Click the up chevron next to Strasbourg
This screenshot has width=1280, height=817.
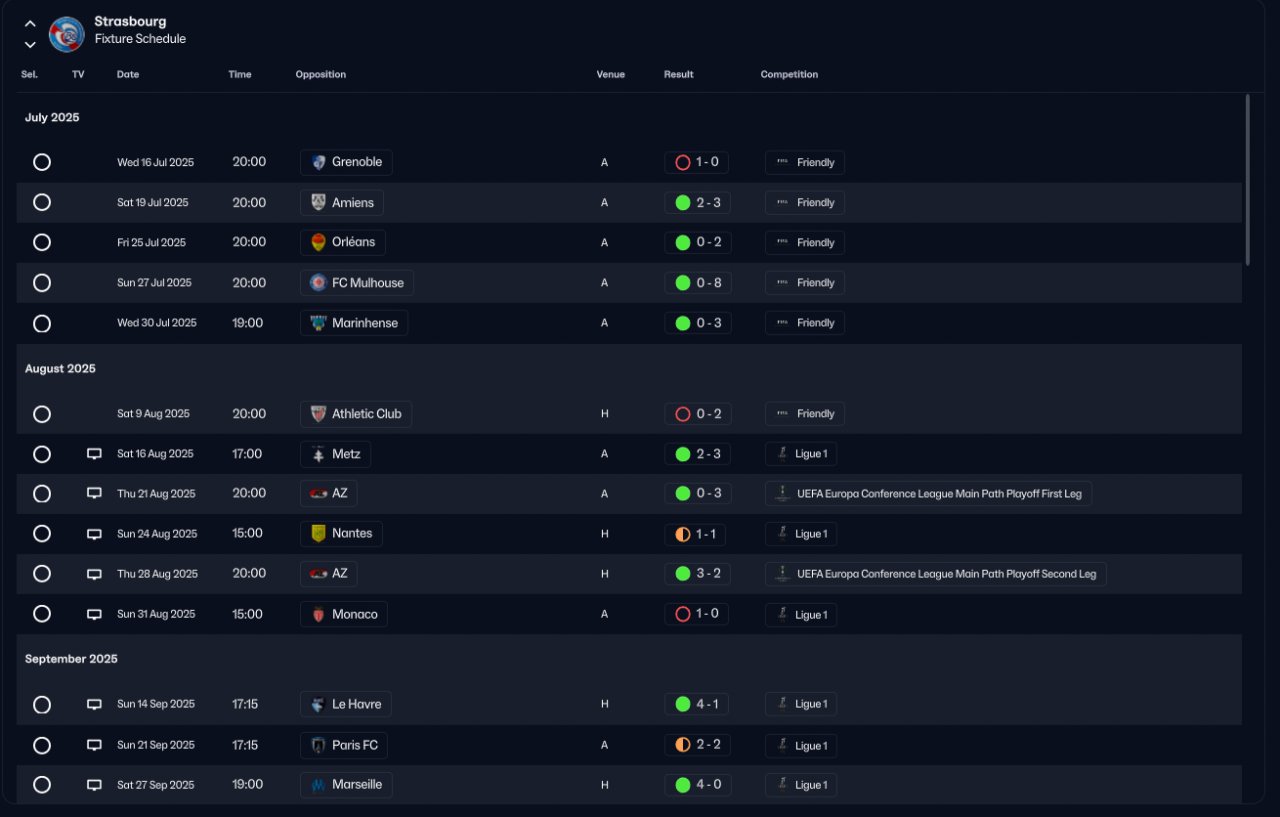(30, 24)
